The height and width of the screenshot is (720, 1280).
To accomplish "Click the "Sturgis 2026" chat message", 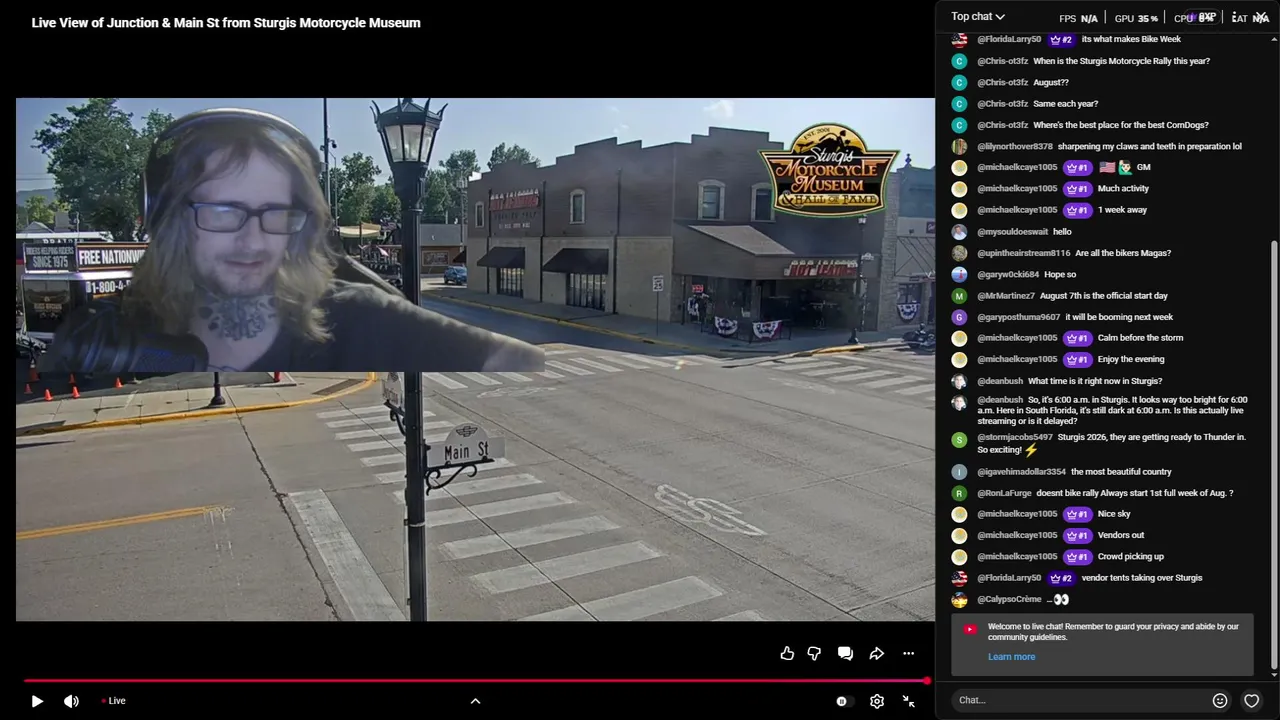I will pos(1112,443).
